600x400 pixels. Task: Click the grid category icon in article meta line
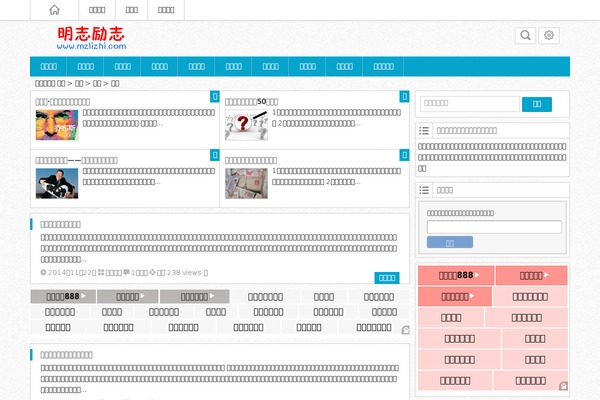click(101, 272)
